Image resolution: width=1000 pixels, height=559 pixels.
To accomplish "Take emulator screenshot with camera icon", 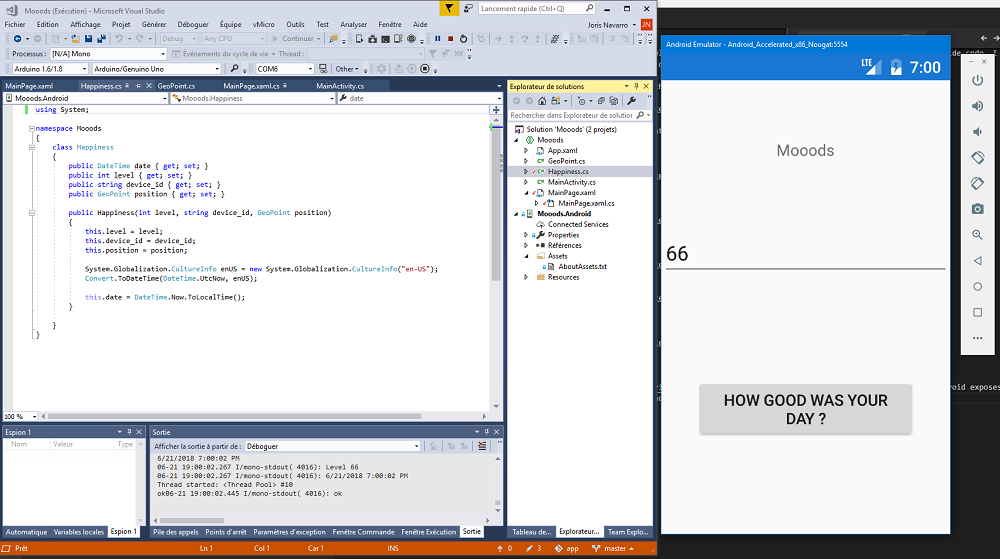I will [977, 209].
